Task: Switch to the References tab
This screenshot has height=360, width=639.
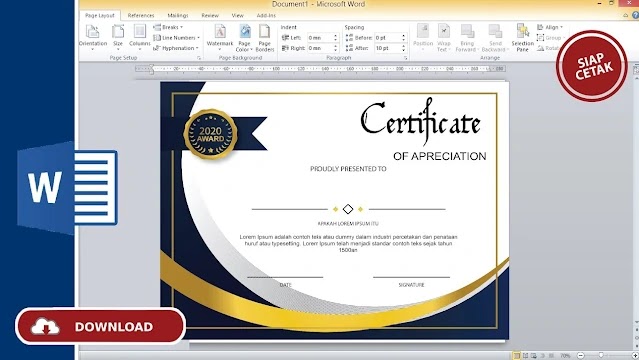Action: (141, 15)
